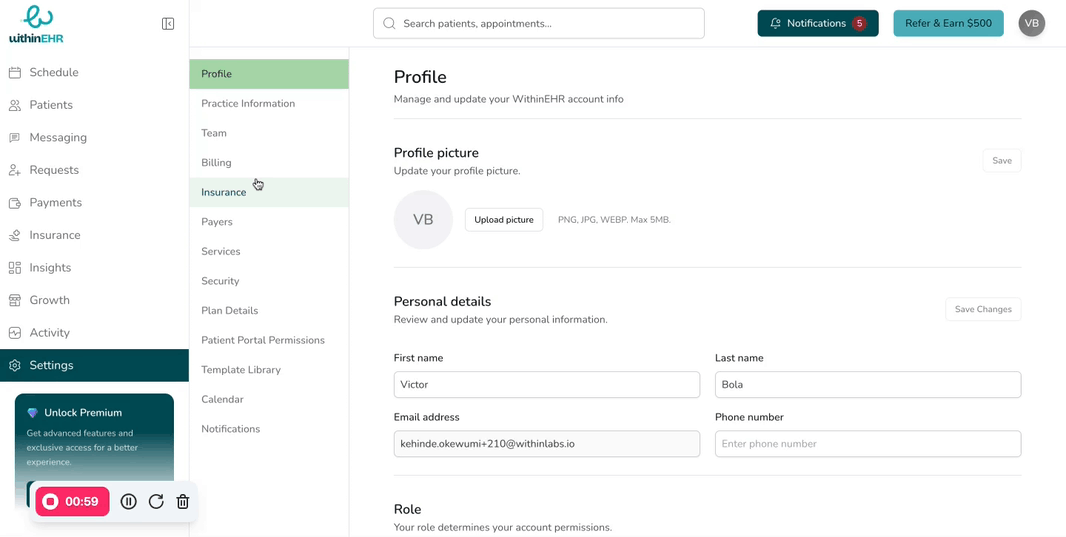Image resolution: width=1066 pixels, height=537 pixels.
Task: Click the Messaging icon in sidebar
Action: click(15, 138)
